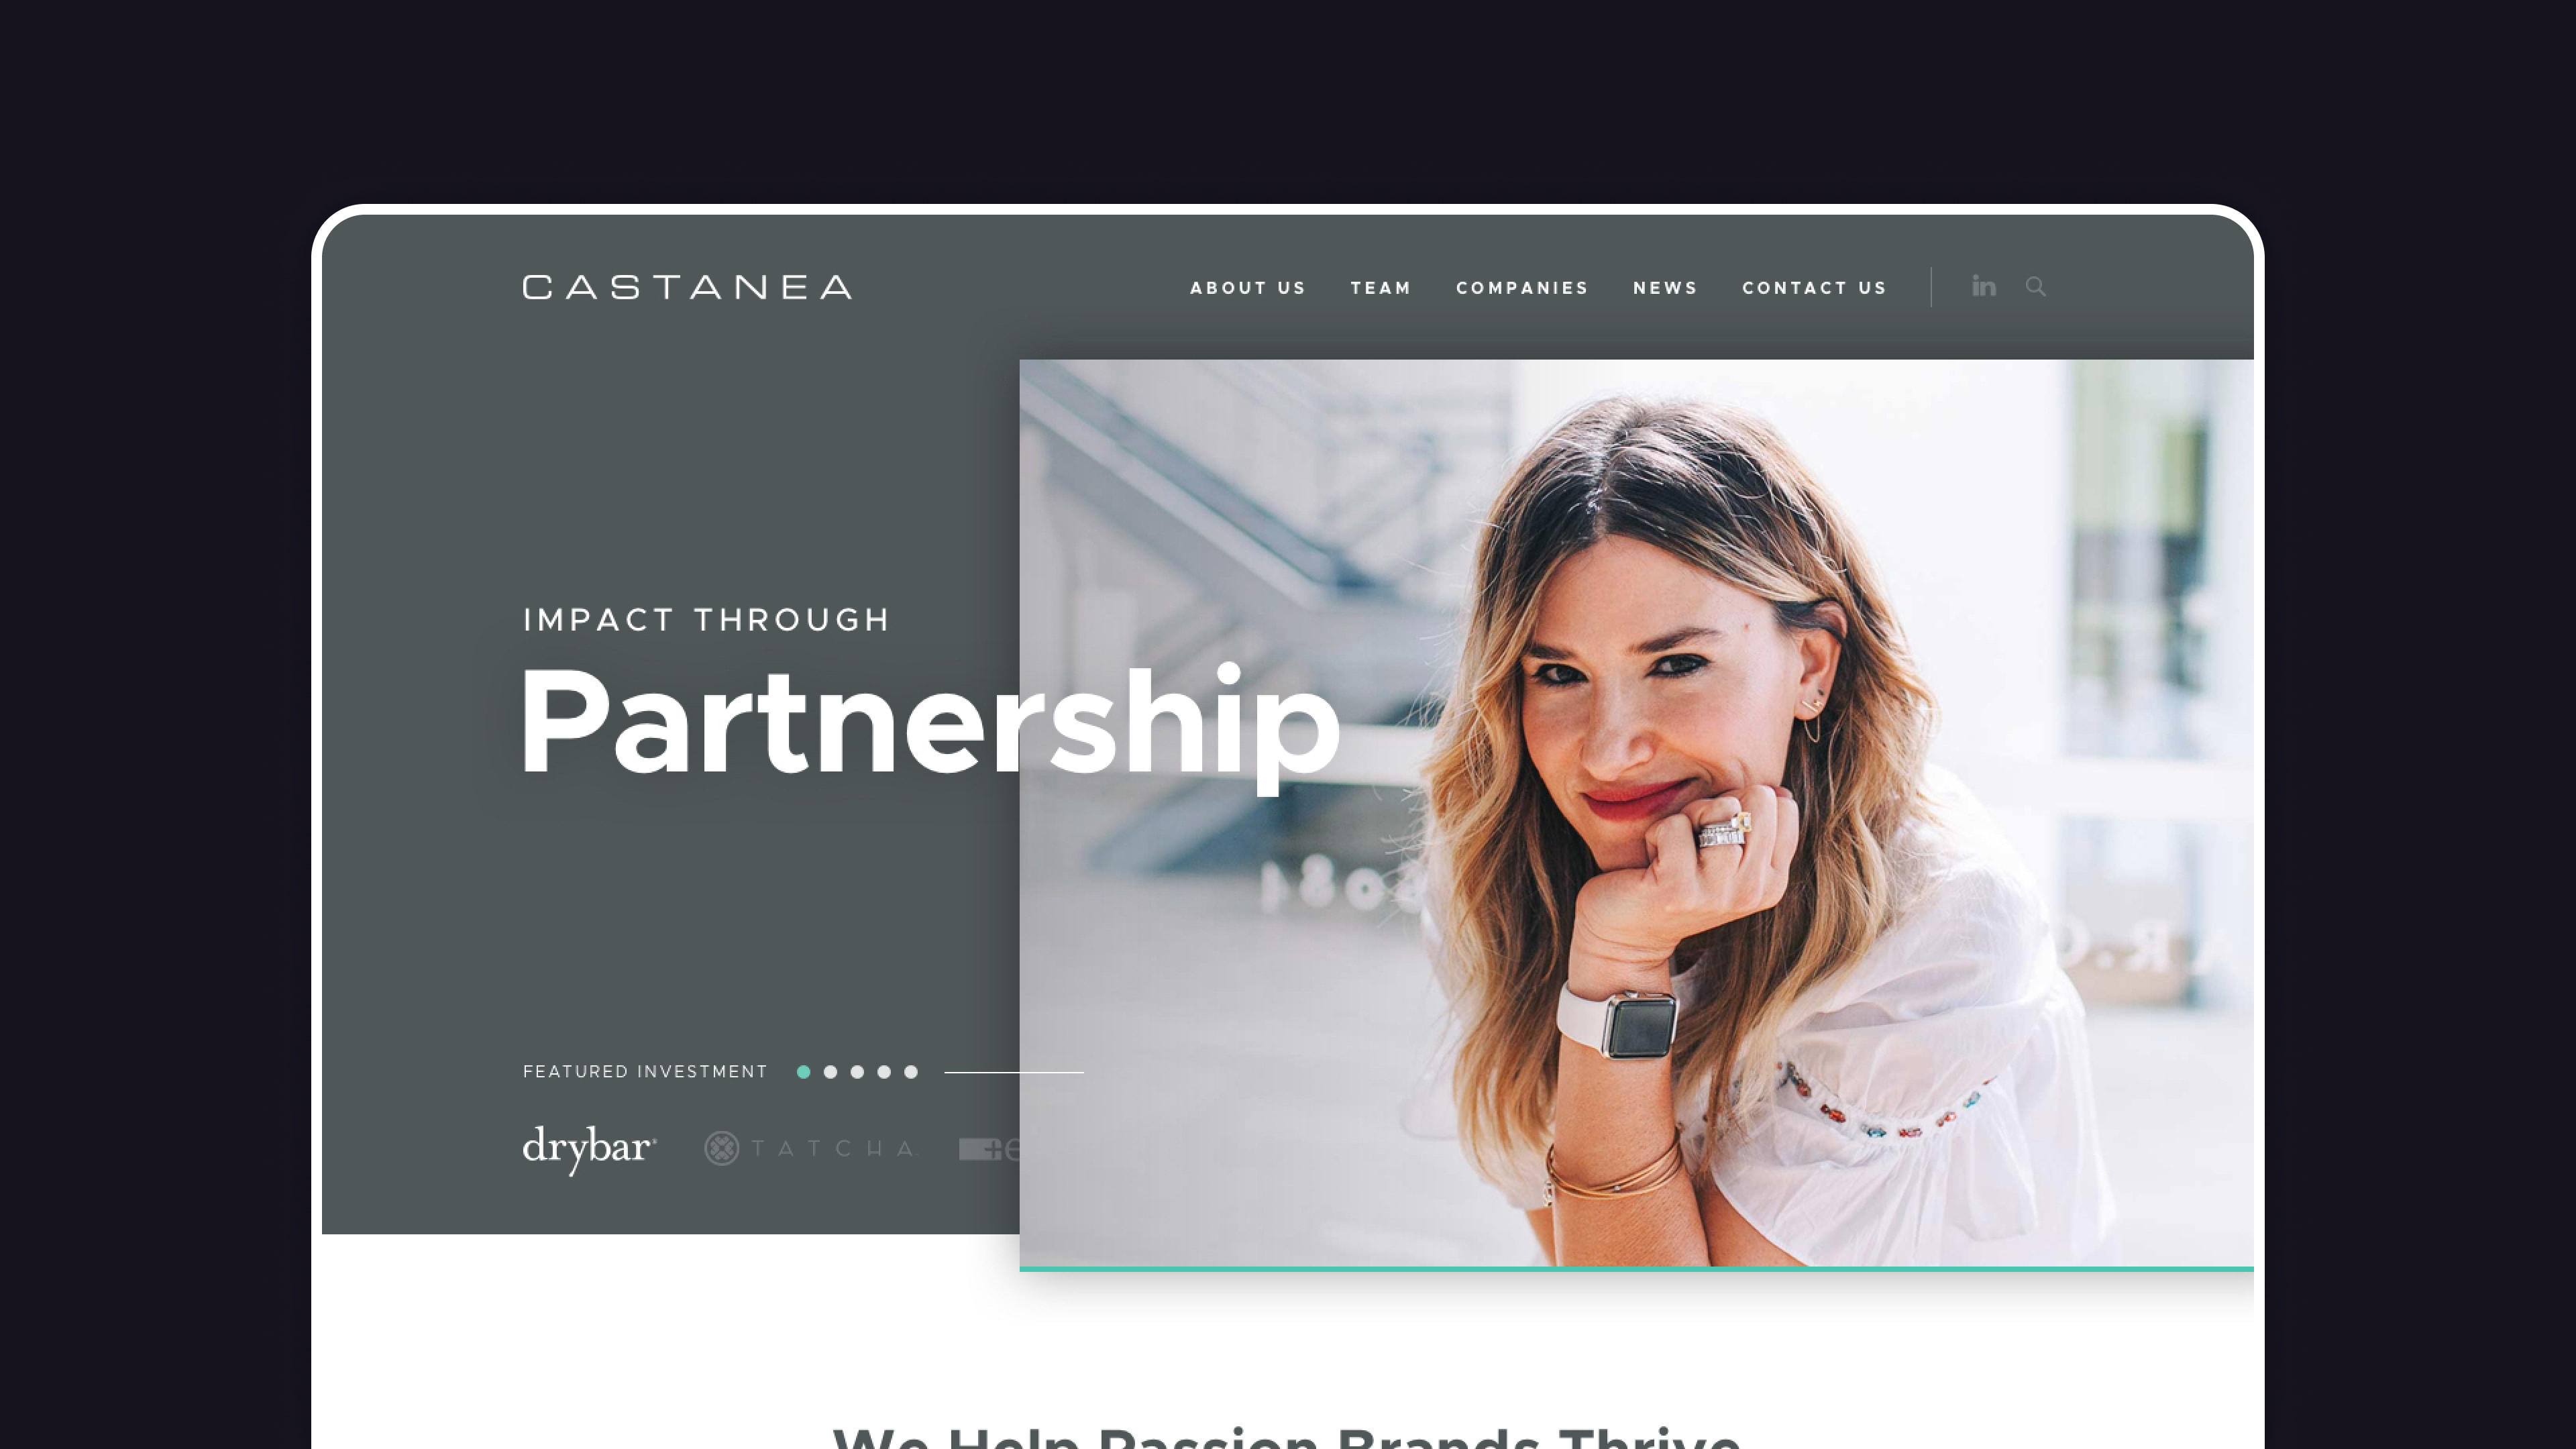The image size is (2576, 1449).
Task: Click the partially hidden logo beside Tatcha
Action: 989,1149
